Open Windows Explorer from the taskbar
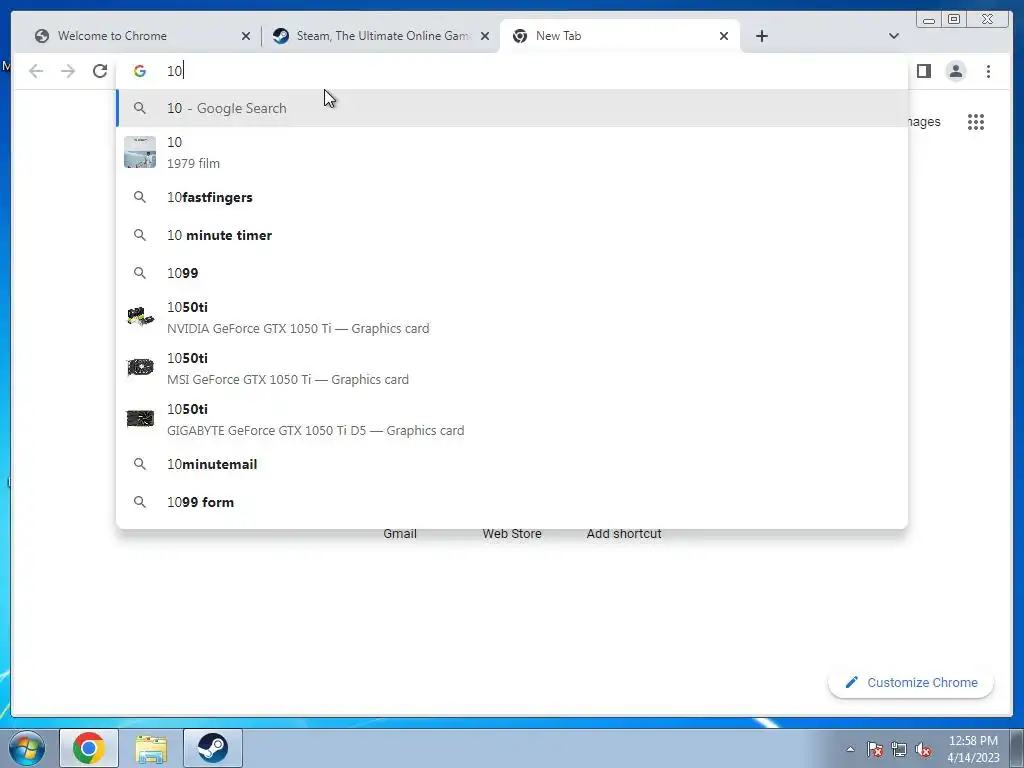This screenshot has width=1024, height=768. 151,748
